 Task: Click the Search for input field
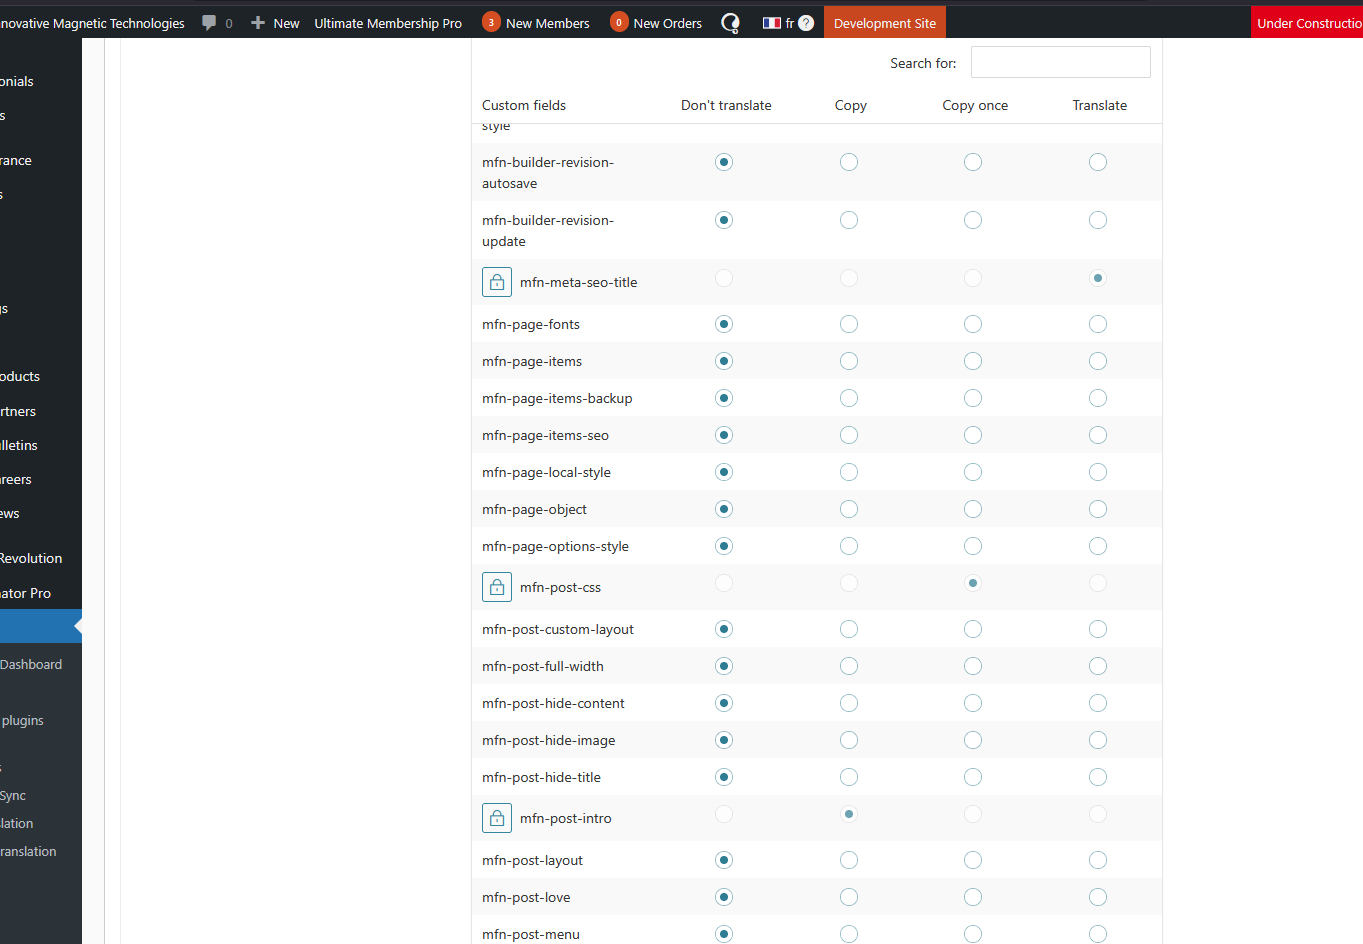1060,62
